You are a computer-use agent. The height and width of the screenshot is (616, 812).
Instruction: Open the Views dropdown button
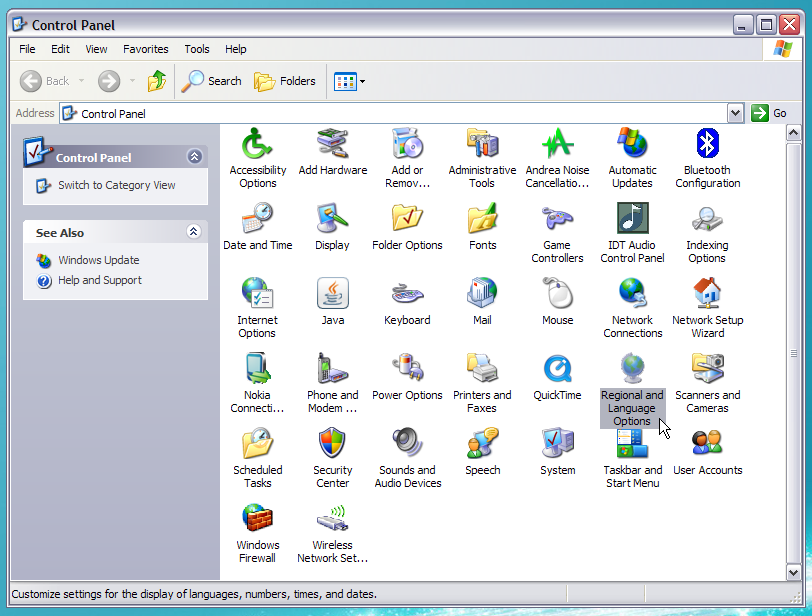(x=350, y=81)
